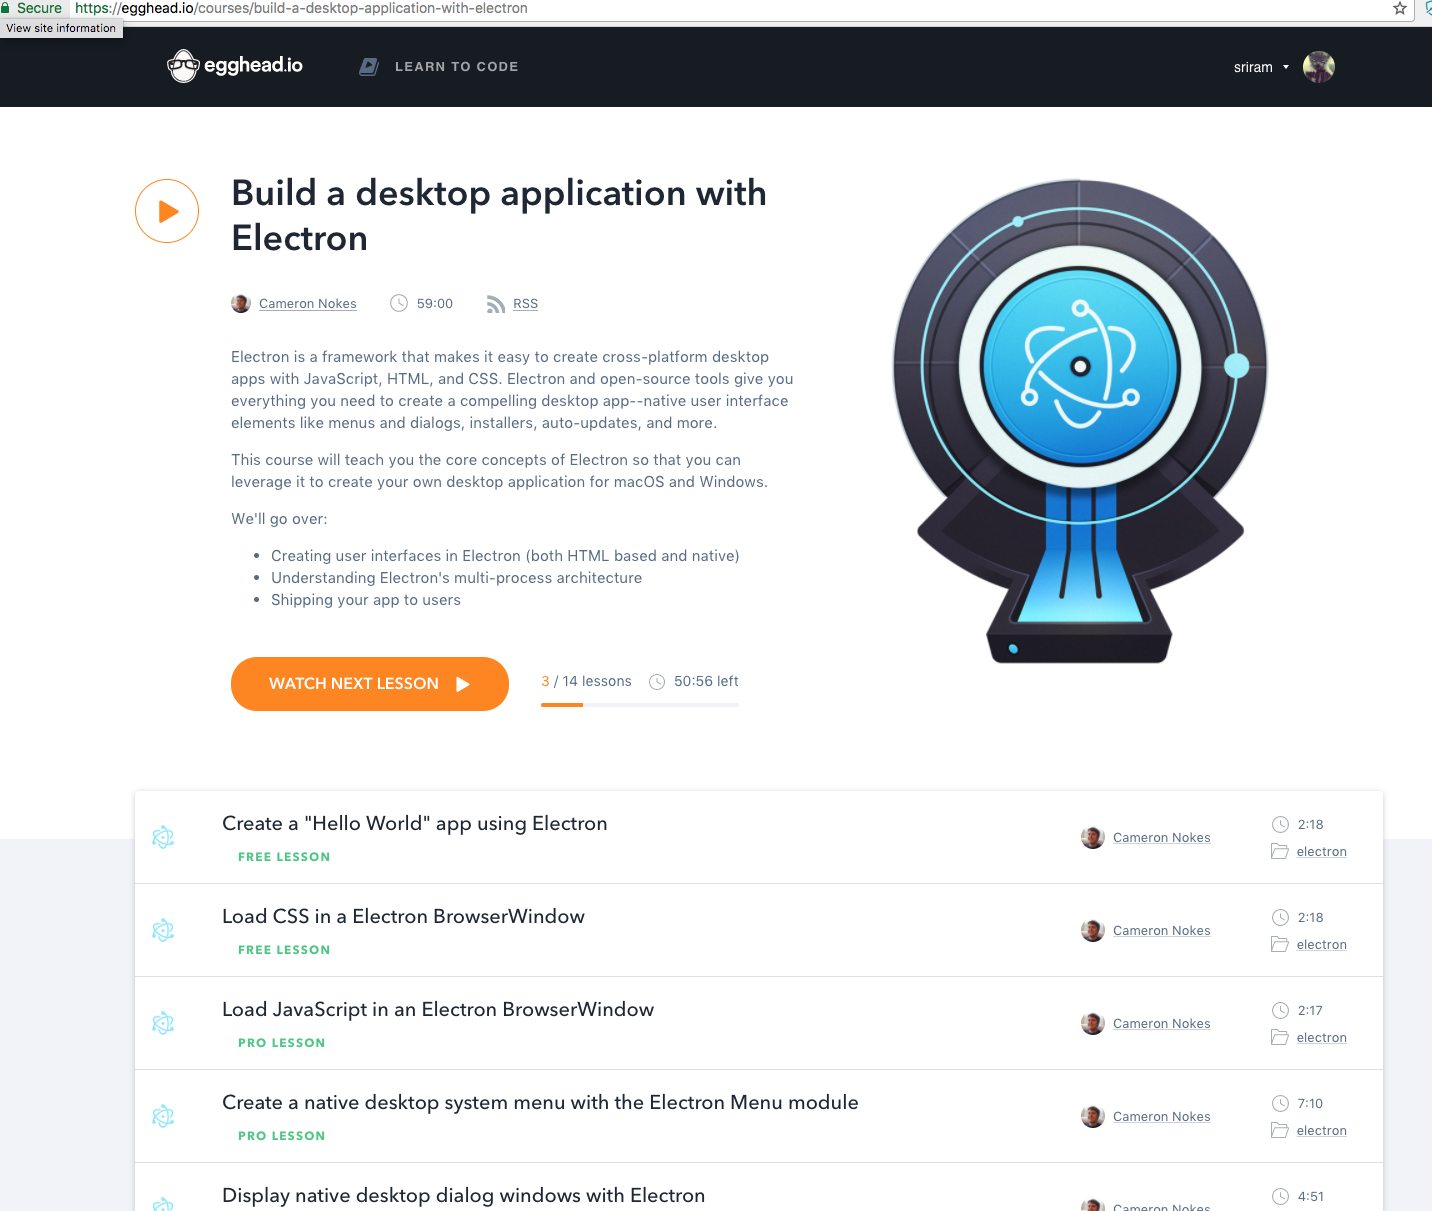Image resolution: width=1432 pixels, height=1211 pixels.
Task: Click the user avatar picture
Action: [x=1319, y=67]
